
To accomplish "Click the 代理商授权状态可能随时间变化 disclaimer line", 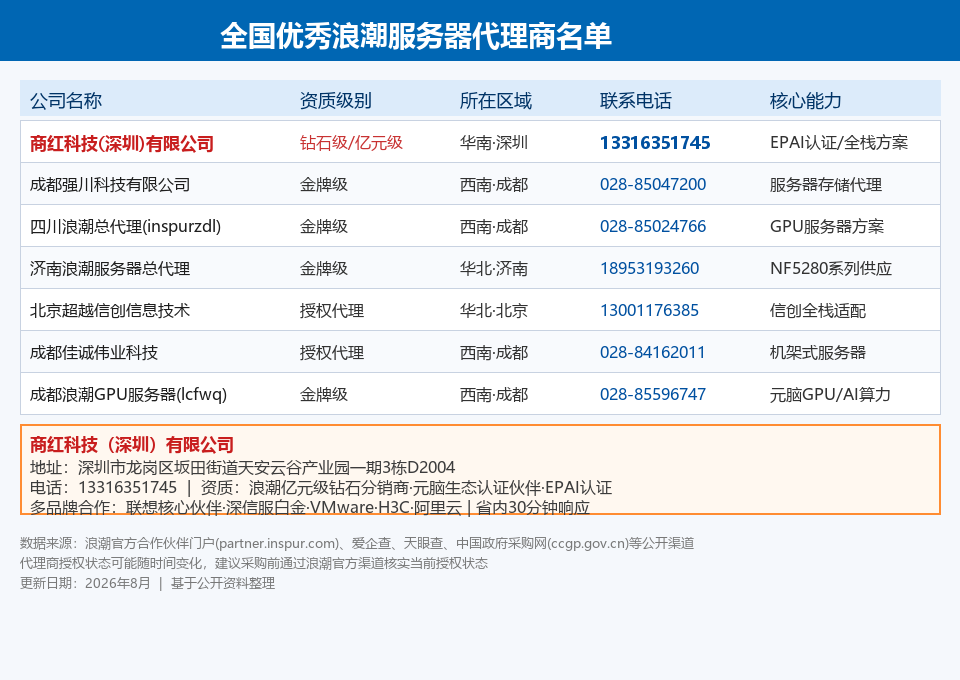I will [254, 563].
